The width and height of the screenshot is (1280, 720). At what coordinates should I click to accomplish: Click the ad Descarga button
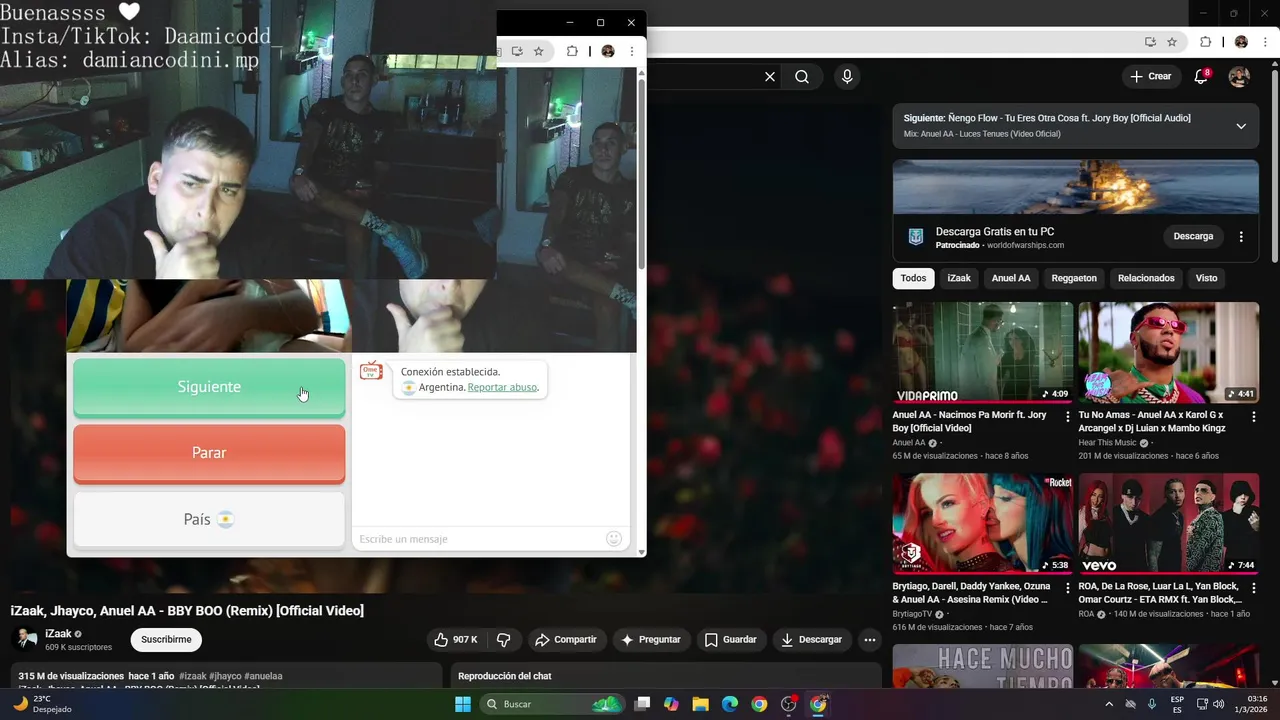(1193, 237)
